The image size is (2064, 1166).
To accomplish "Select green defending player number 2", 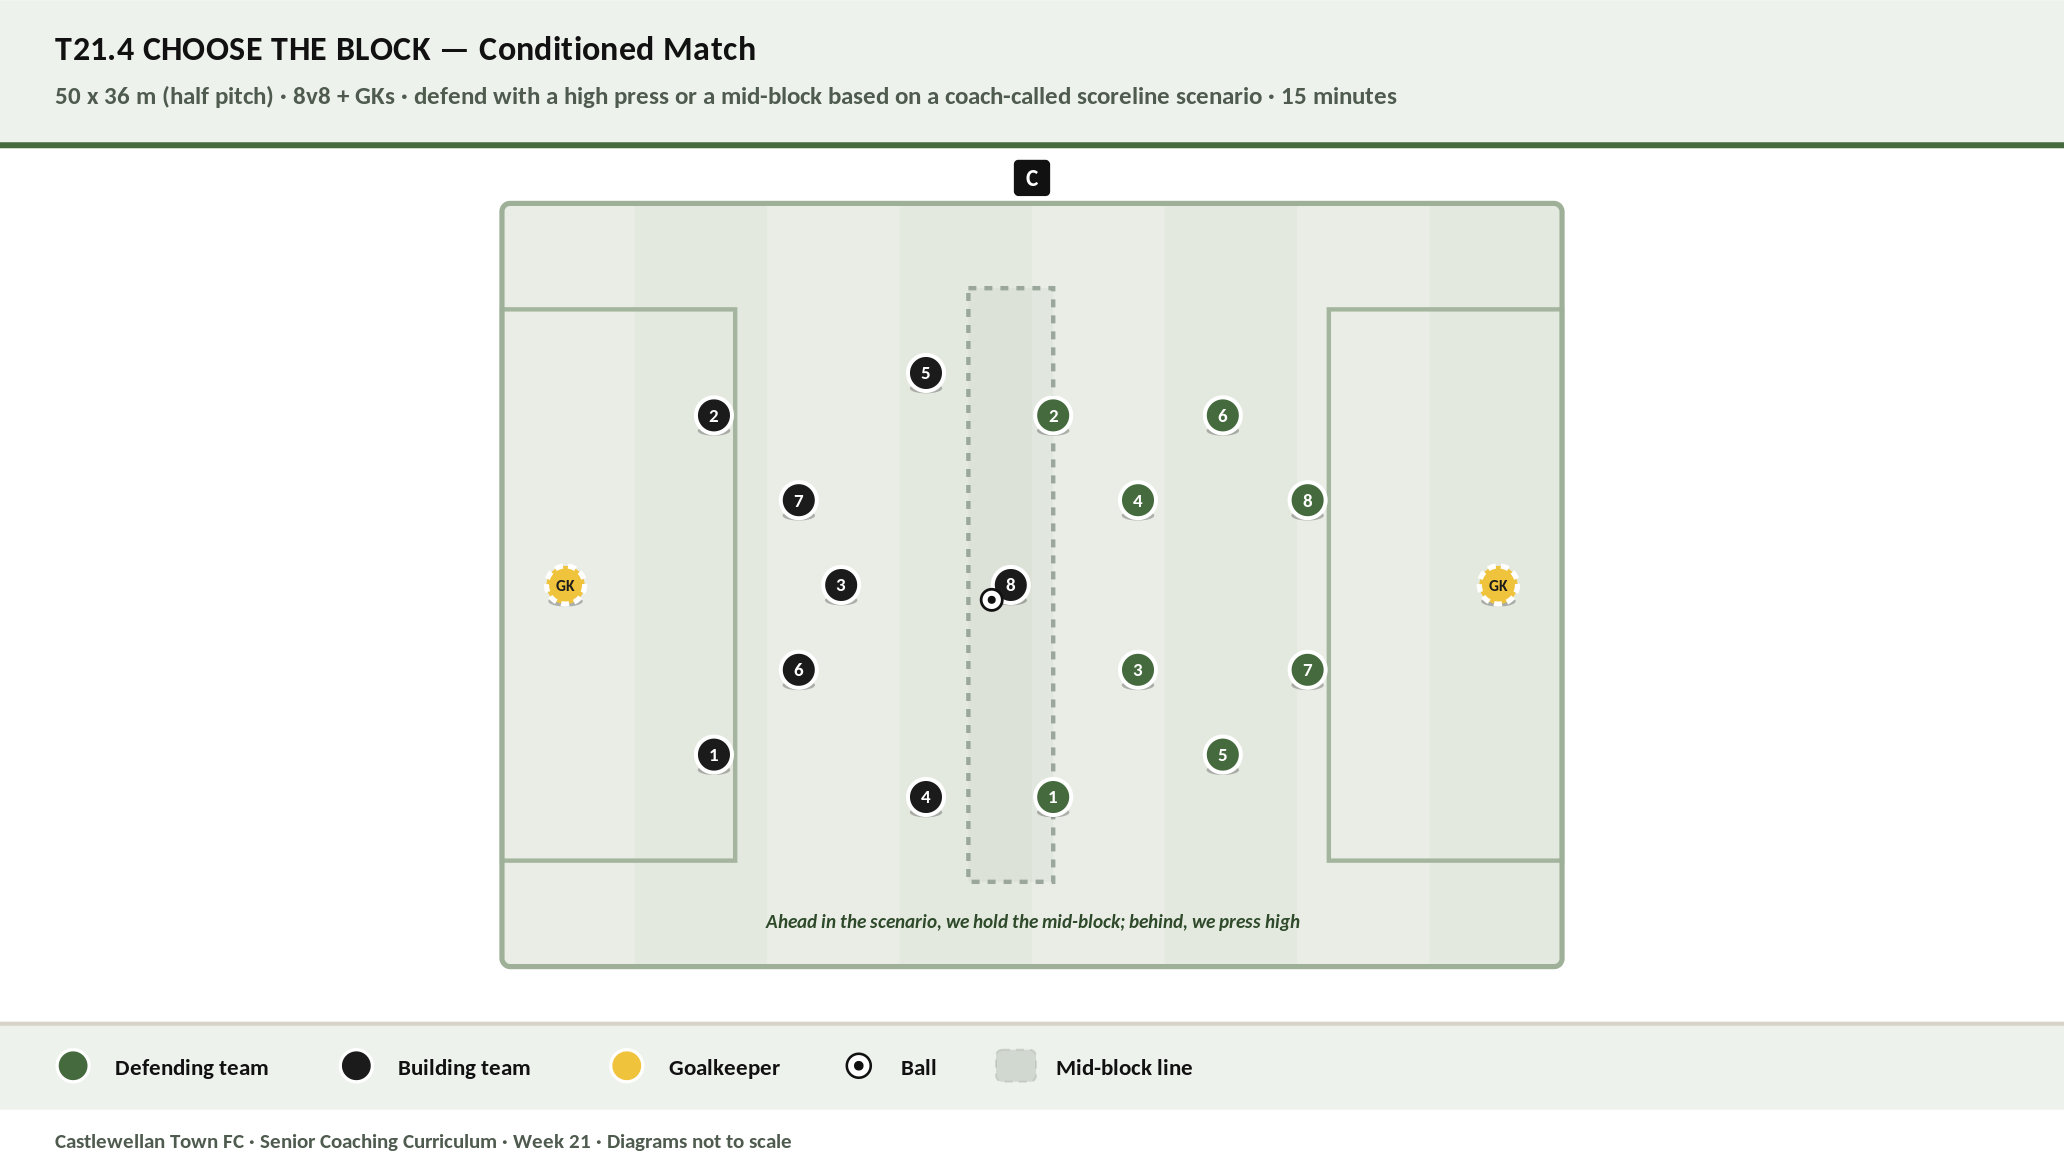I will 1053,415.
